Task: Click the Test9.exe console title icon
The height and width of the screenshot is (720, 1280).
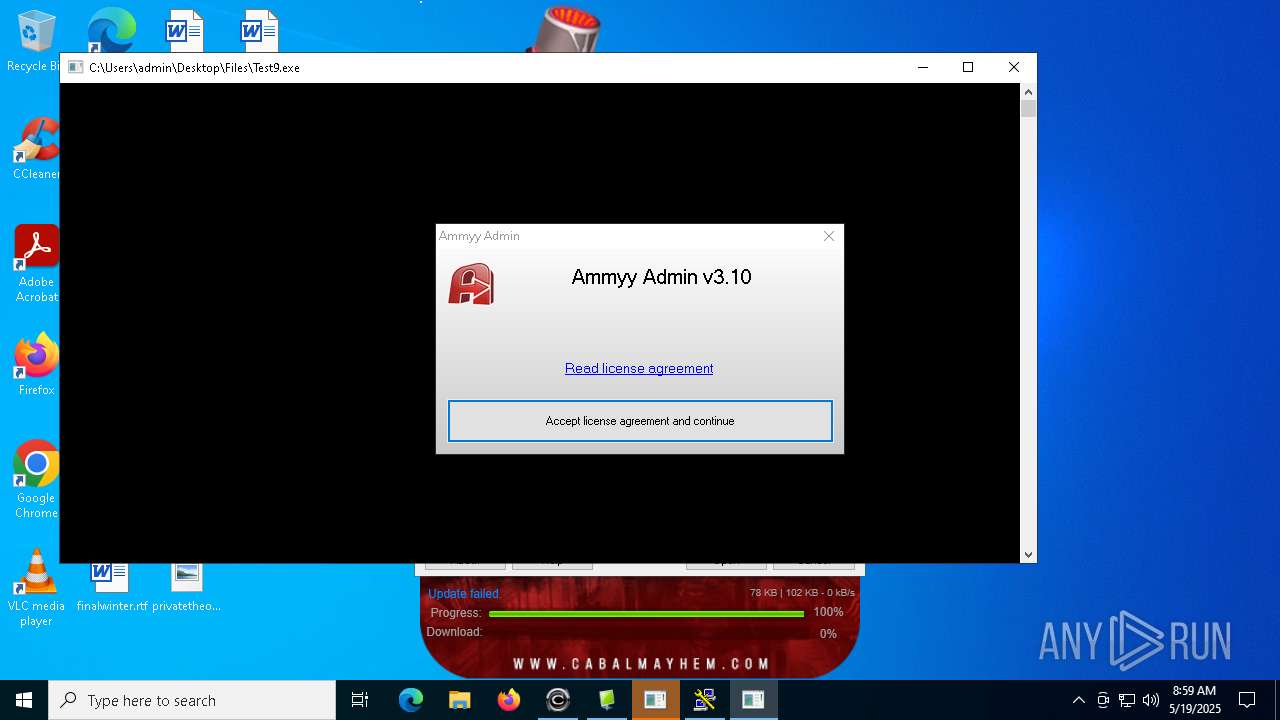Action: click(75, 68)
